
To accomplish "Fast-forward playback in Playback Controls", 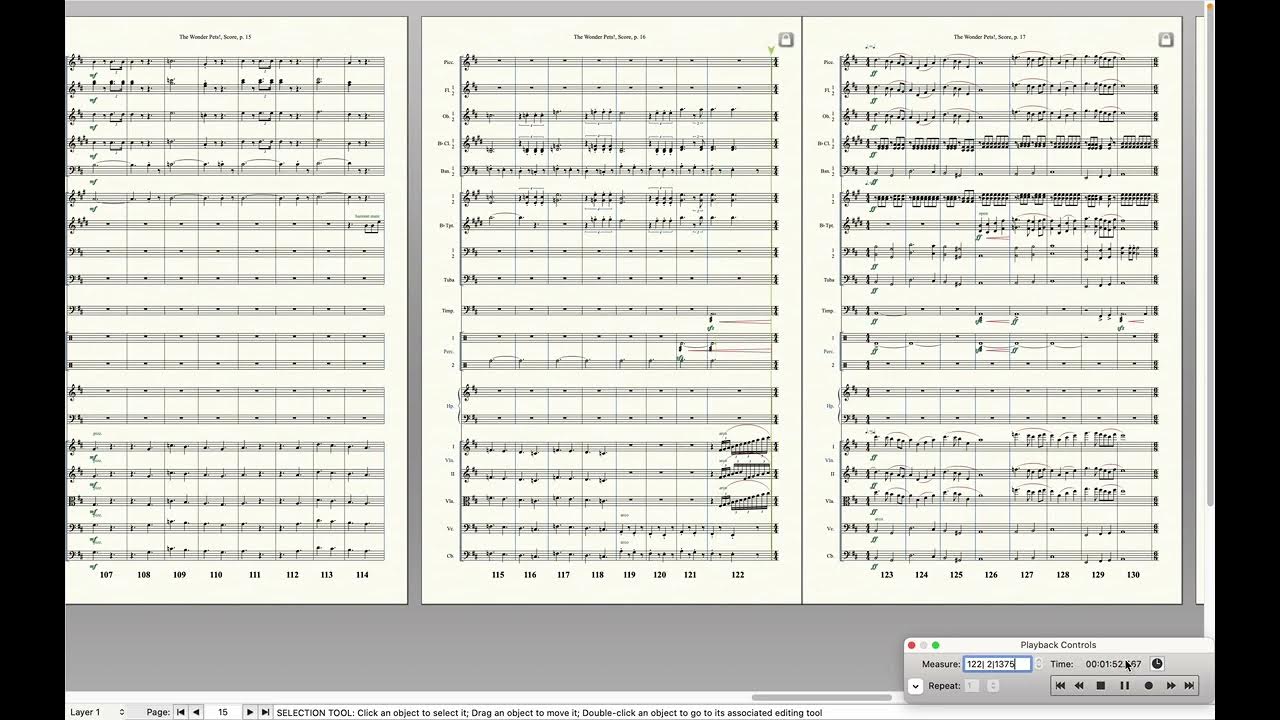I will [1170, 686].
